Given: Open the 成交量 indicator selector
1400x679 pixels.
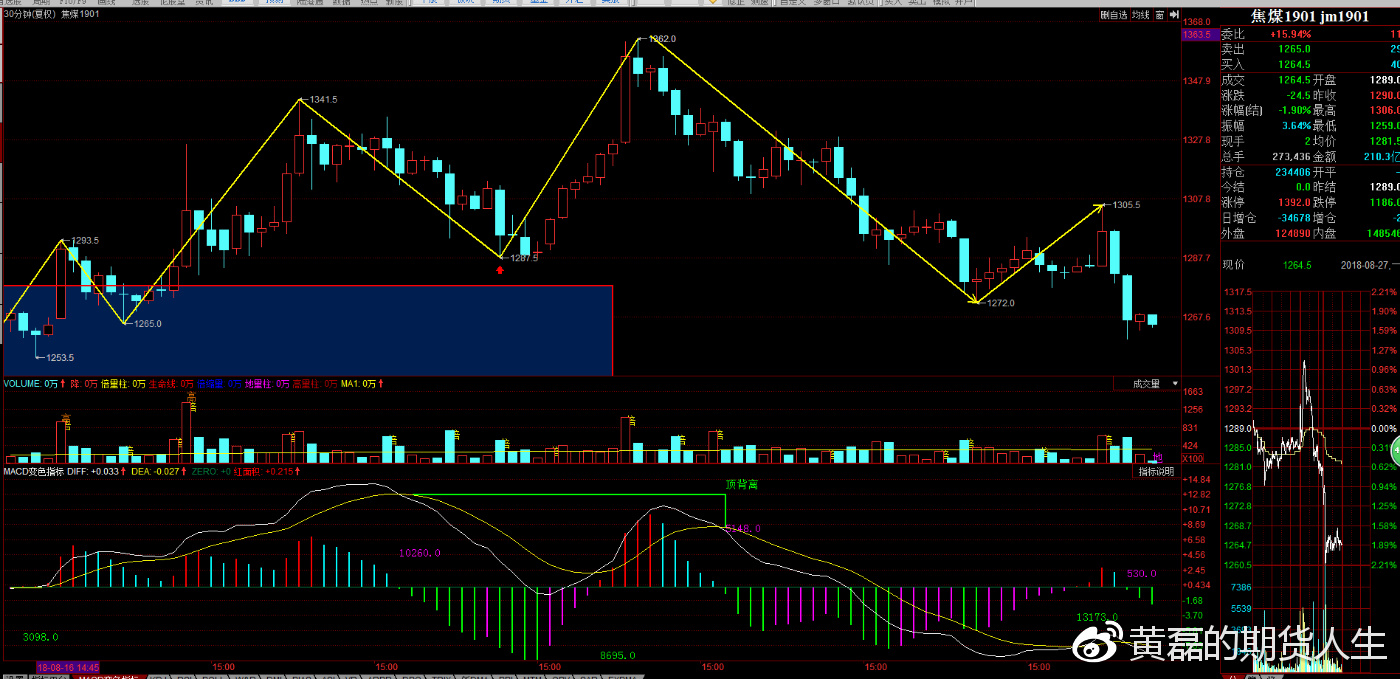Looking at the screenshot, I should coord(1146,384).
